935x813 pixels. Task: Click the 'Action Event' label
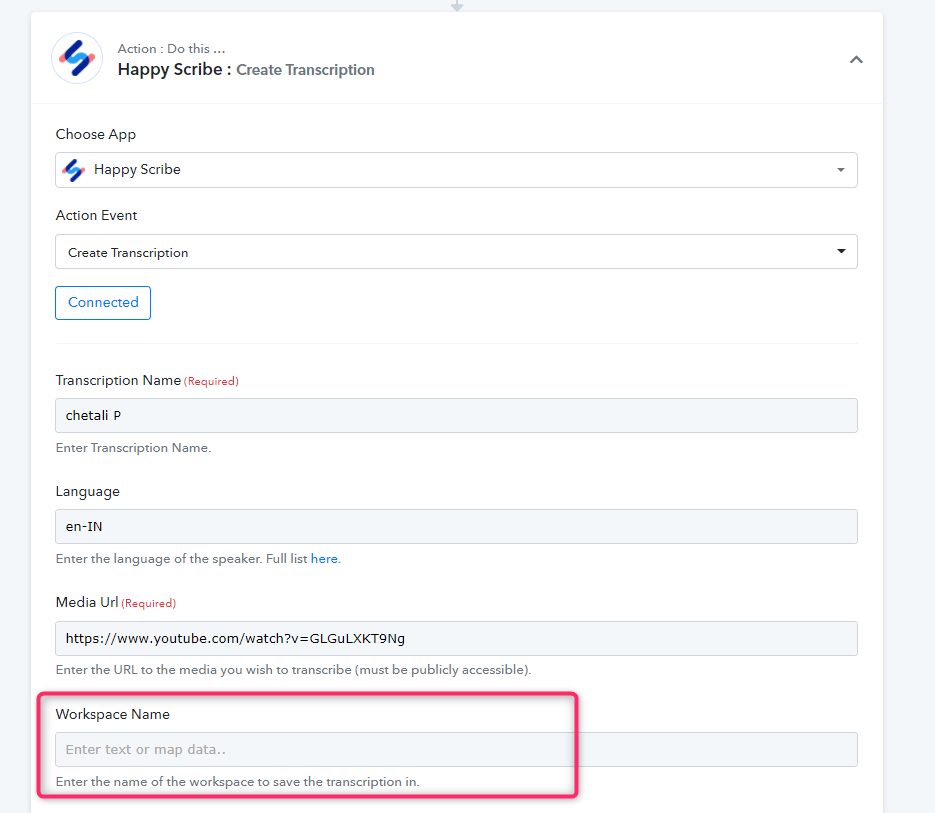96,215
